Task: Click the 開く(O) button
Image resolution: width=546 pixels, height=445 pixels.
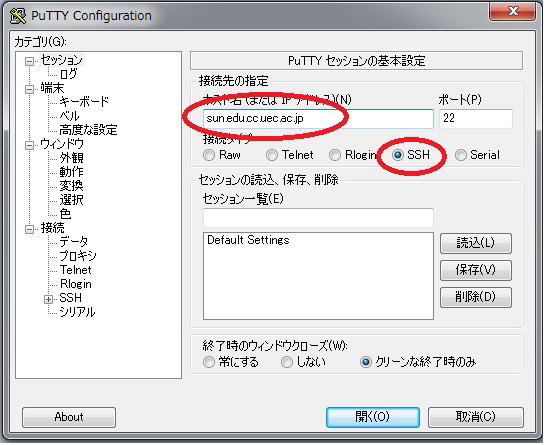Action: coord(373,417)
